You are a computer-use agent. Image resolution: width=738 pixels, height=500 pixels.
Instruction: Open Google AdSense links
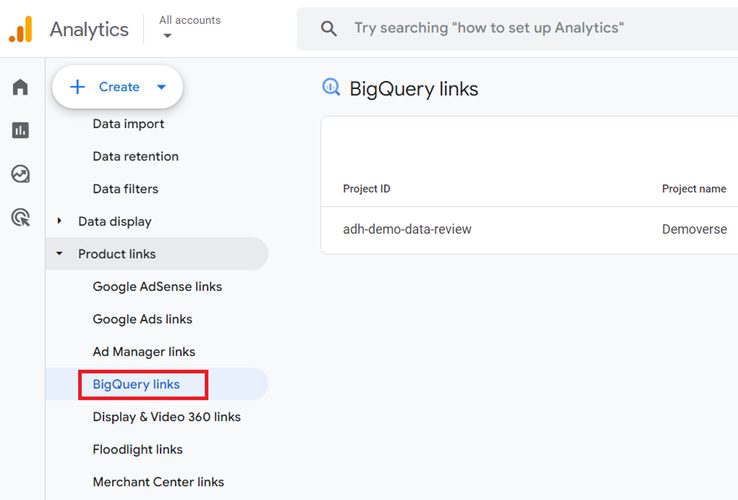point(157,286)
